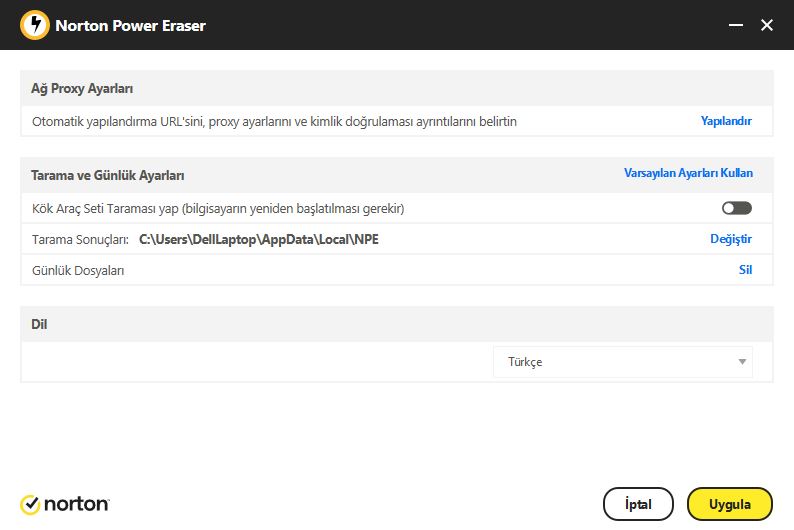794x530 pixels.
Task: Click the Norton Power Eraser lightning icon
Action: pyautogui.click(x=34, y=25)
